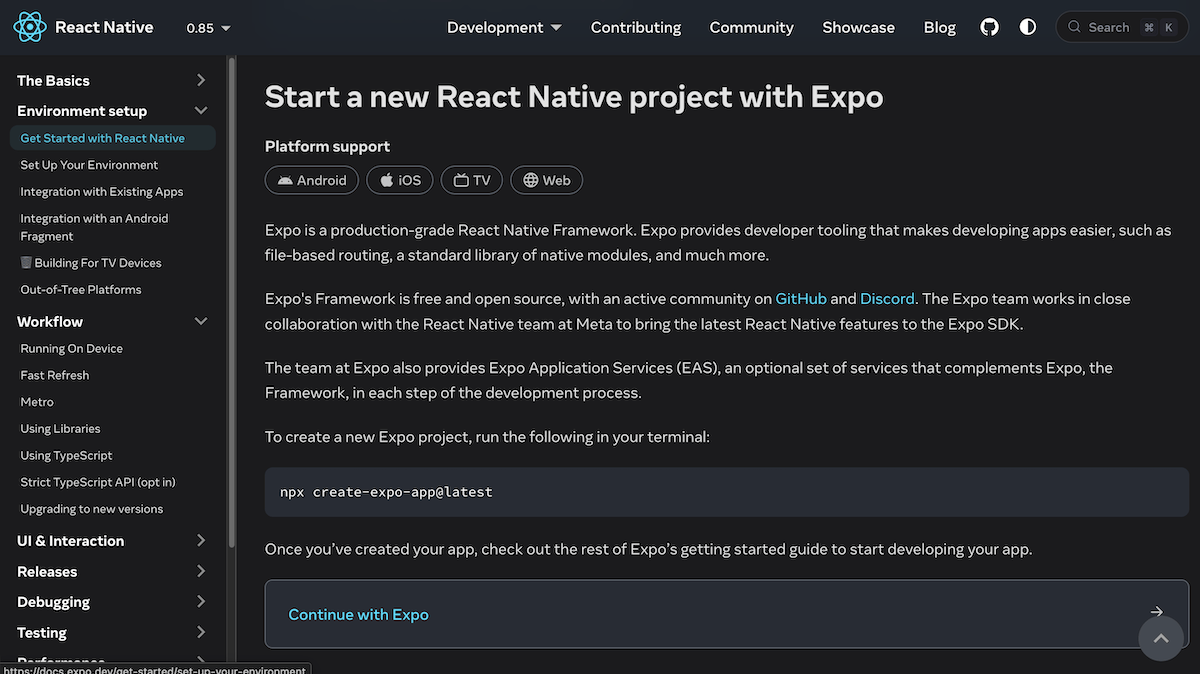1200x674 pixels.
Task: Collapse the Environment setup section
Action: pos(201,111)
